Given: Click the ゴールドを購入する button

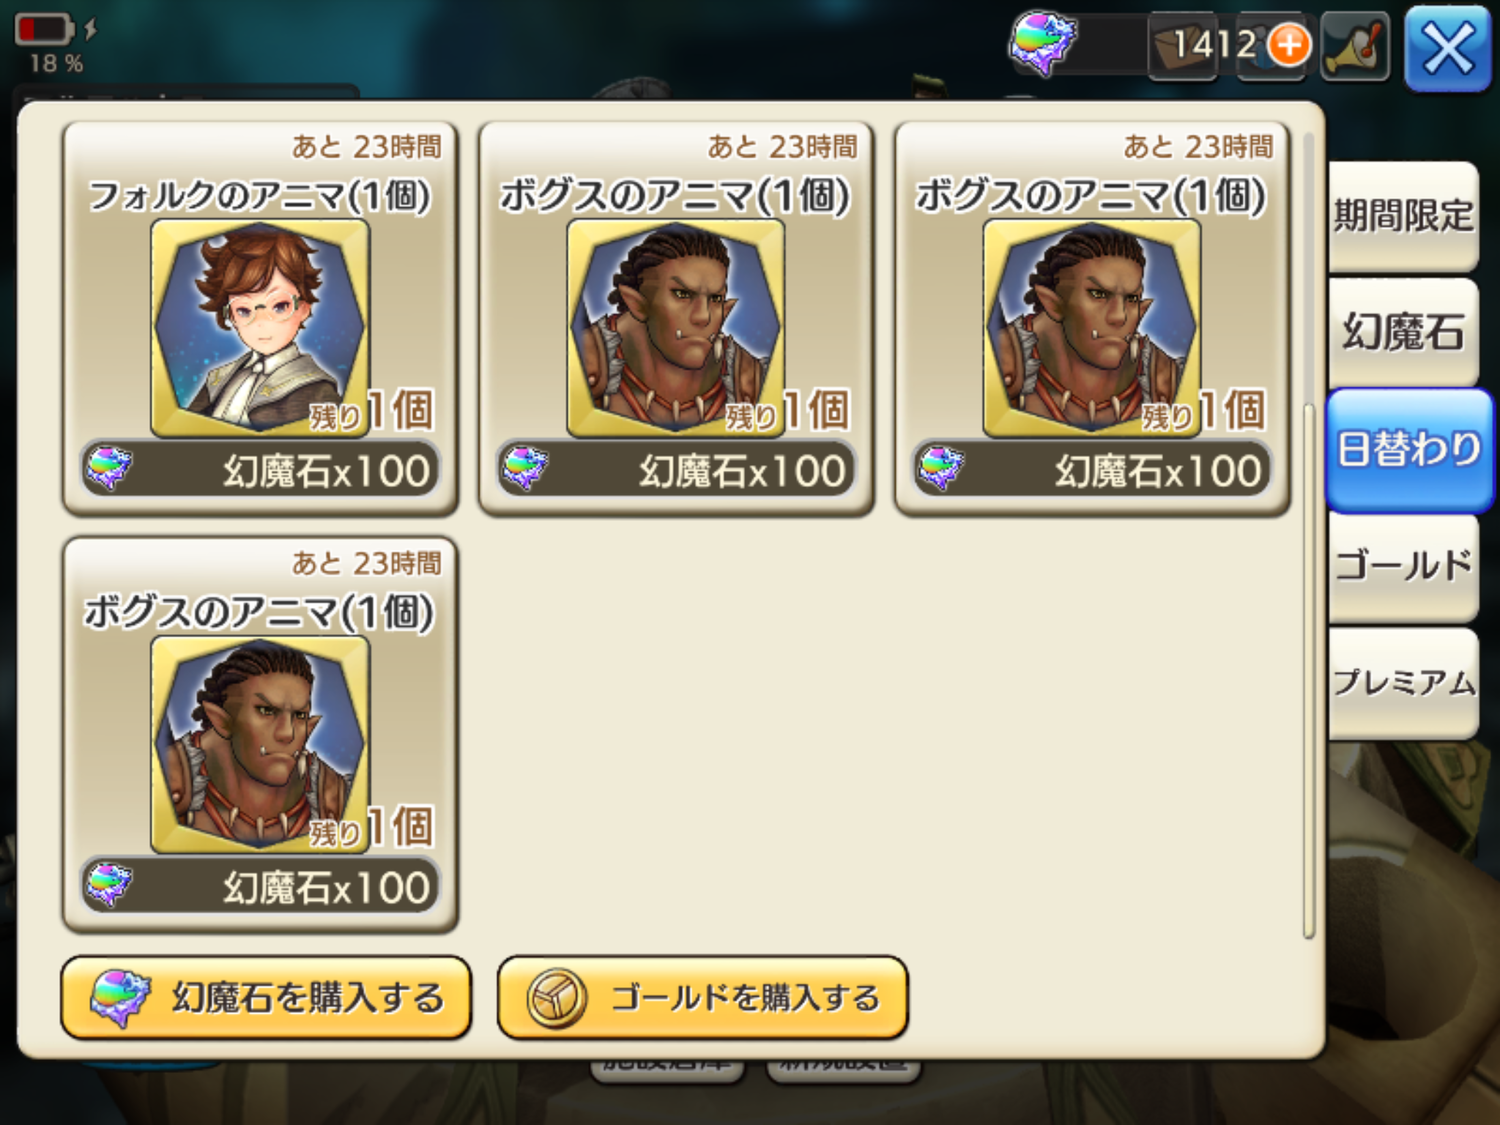Looking at the screenshot, I should [703, 997].
